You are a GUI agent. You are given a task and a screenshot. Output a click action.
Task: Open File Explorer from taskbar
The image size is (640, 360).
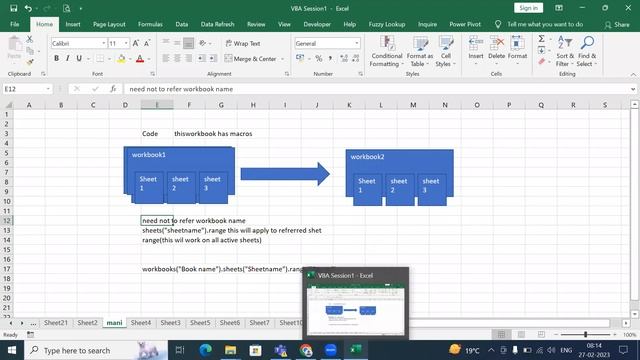(231, 350)
